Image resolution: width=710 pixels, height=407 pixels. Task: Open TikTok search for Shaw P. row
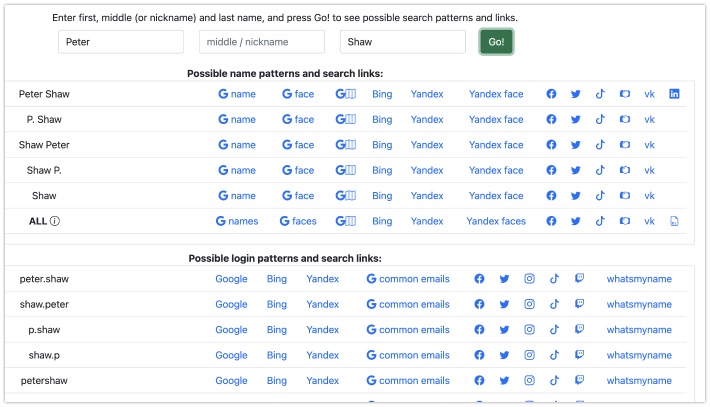600,170
